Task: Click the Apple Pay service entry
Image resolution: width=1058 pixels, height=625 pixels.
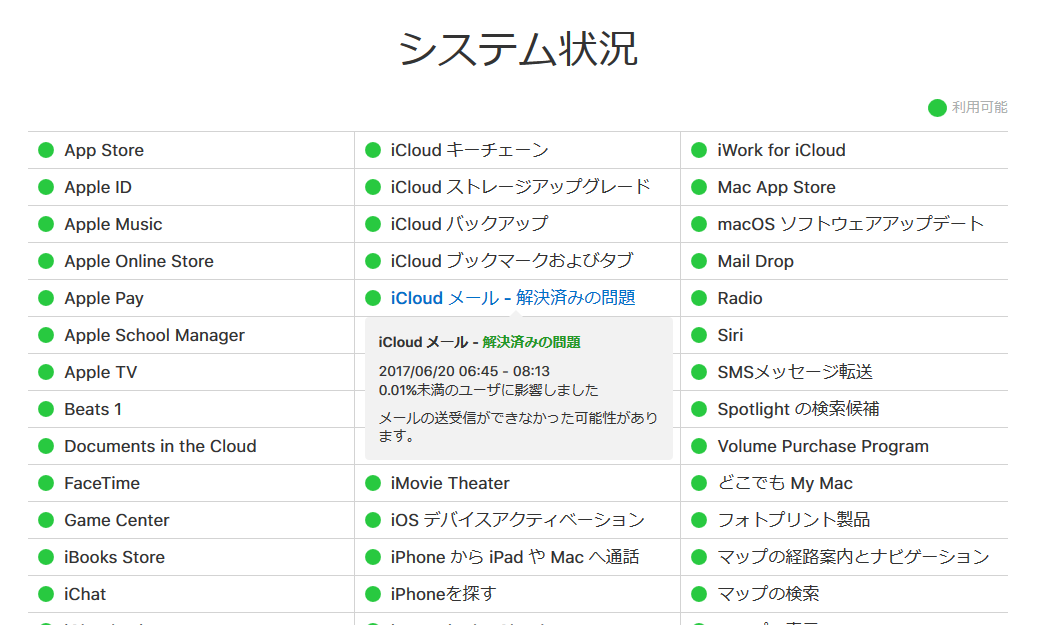Action: click(104, 298)
